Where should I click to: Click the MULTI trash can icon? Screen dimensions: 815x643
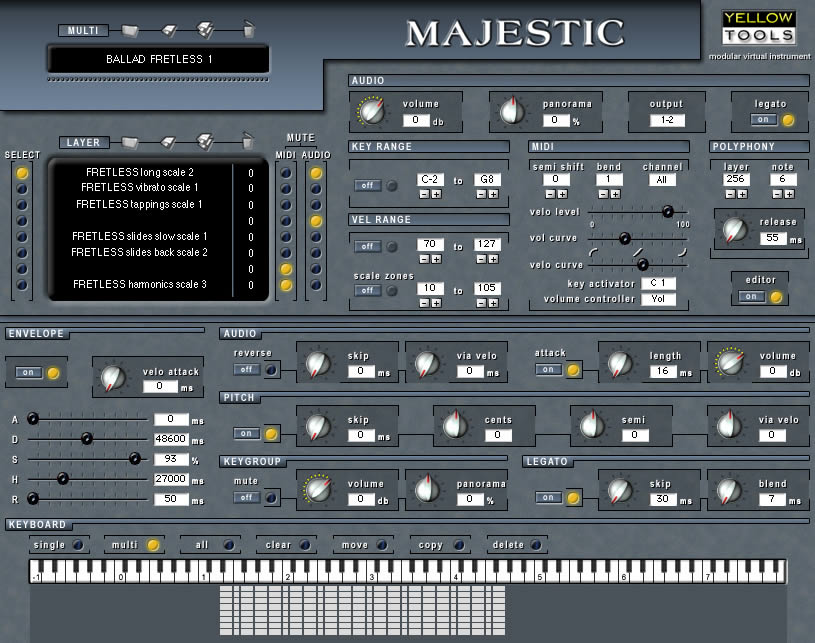pos(249,29)
